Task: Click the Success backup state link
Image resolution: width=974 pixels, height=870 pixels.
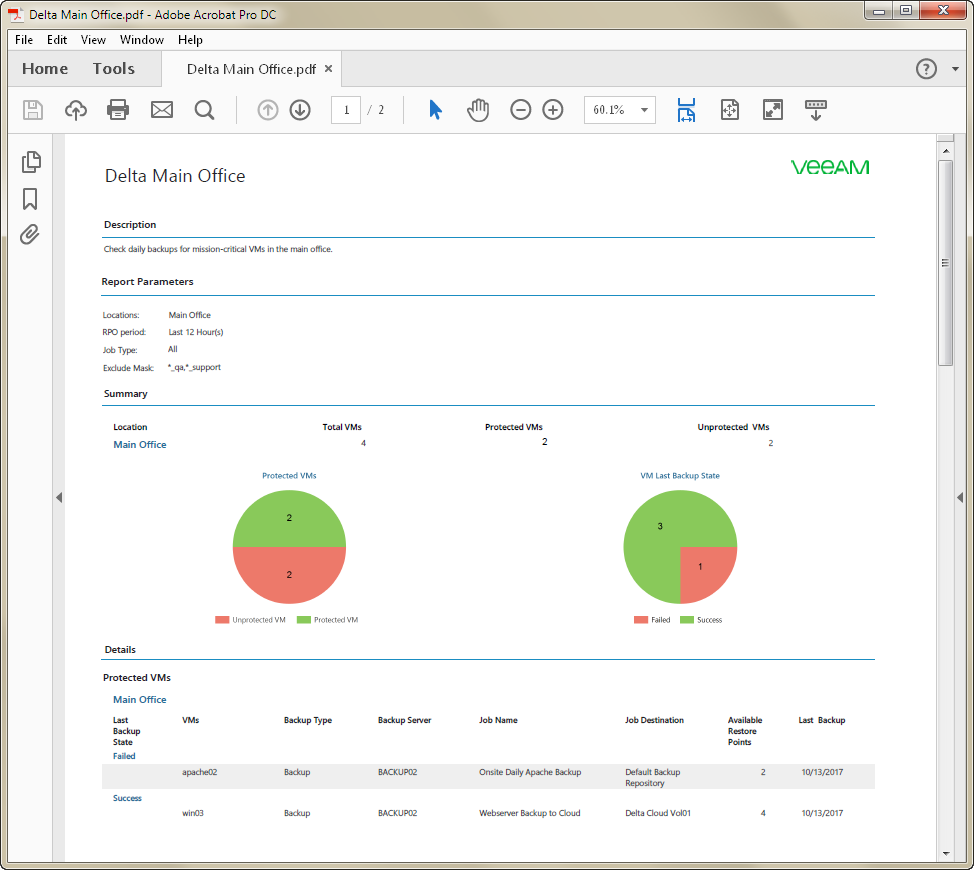Action: pos(127,798)
